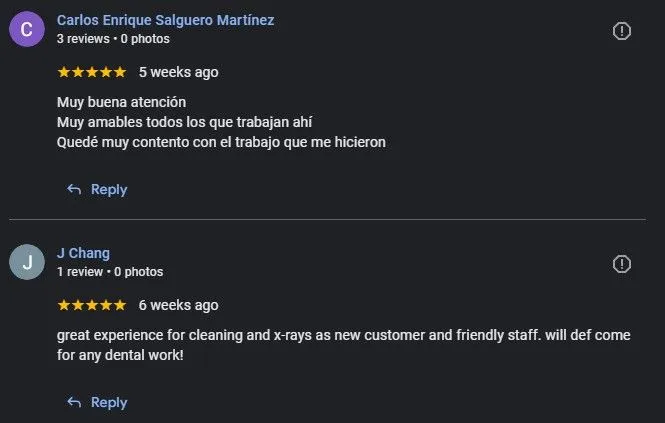Viewport: 665px width, 423px height.
Task: Select the "Muy buena atención" review text
Action: 122,102
